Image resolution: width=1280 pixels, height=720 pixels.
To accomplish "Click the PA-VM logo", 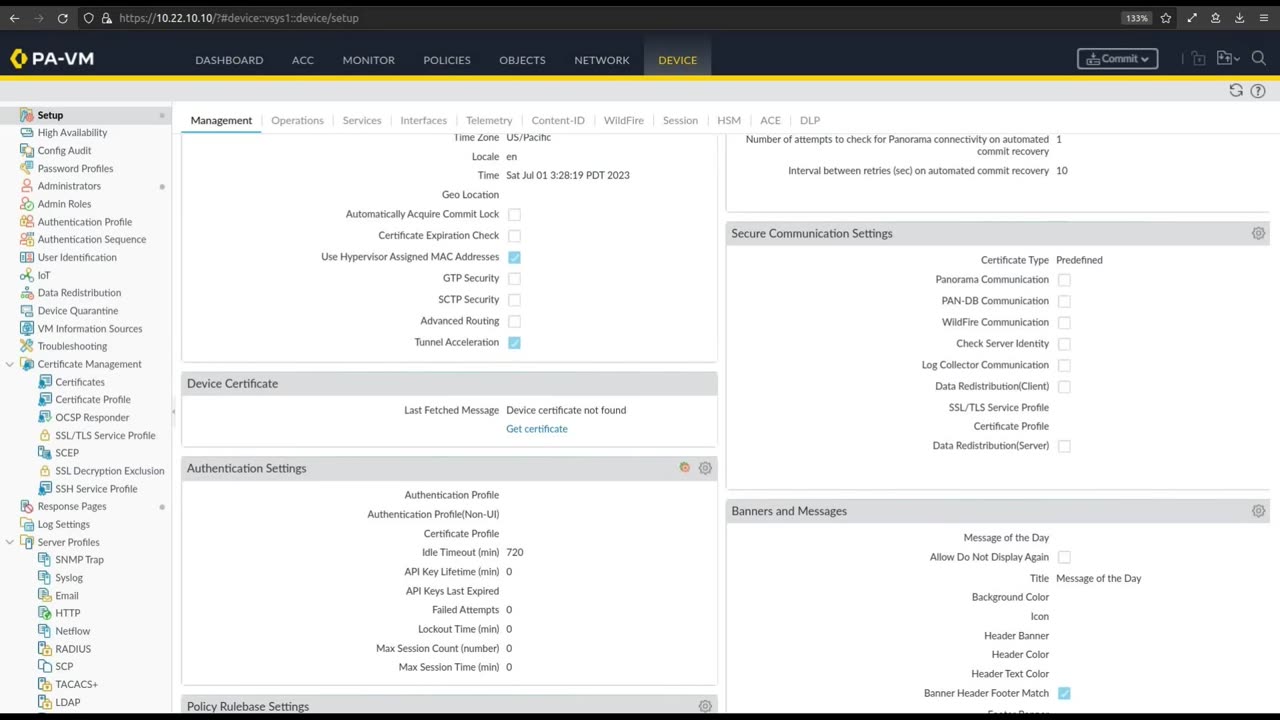I will (52, 59).
